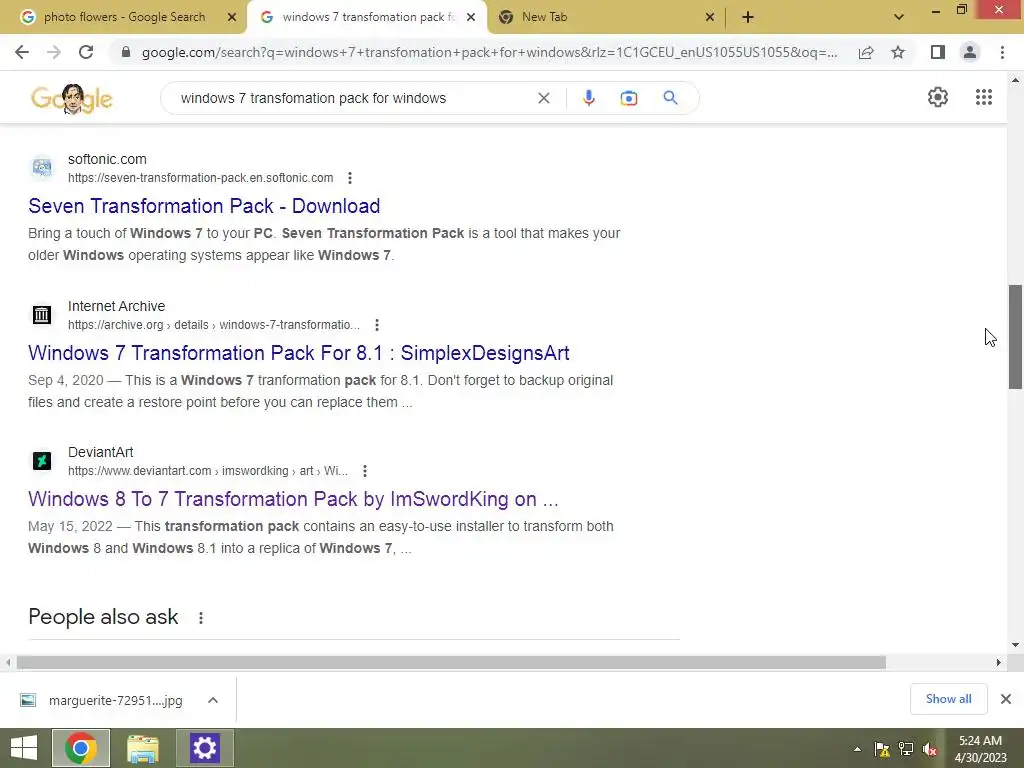1024x768 pixels.
Task: Open options for softonic.com result
Action: pos(350,178)
